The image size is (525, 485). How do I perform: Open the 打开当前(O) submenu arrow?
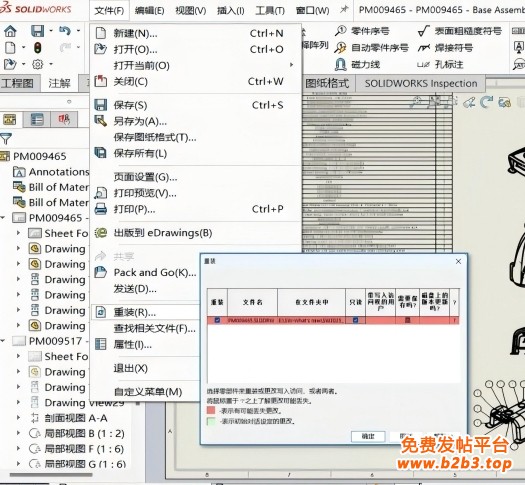click(292, 65)
